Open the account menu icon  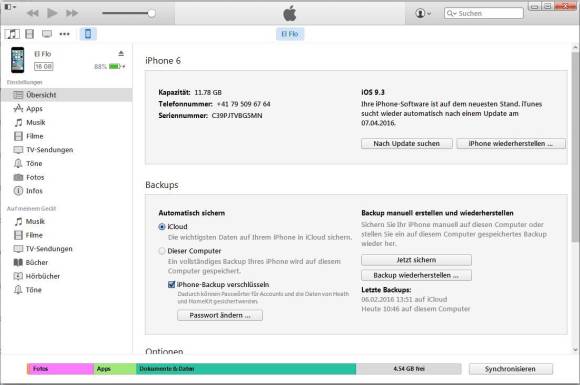point(422,13)
